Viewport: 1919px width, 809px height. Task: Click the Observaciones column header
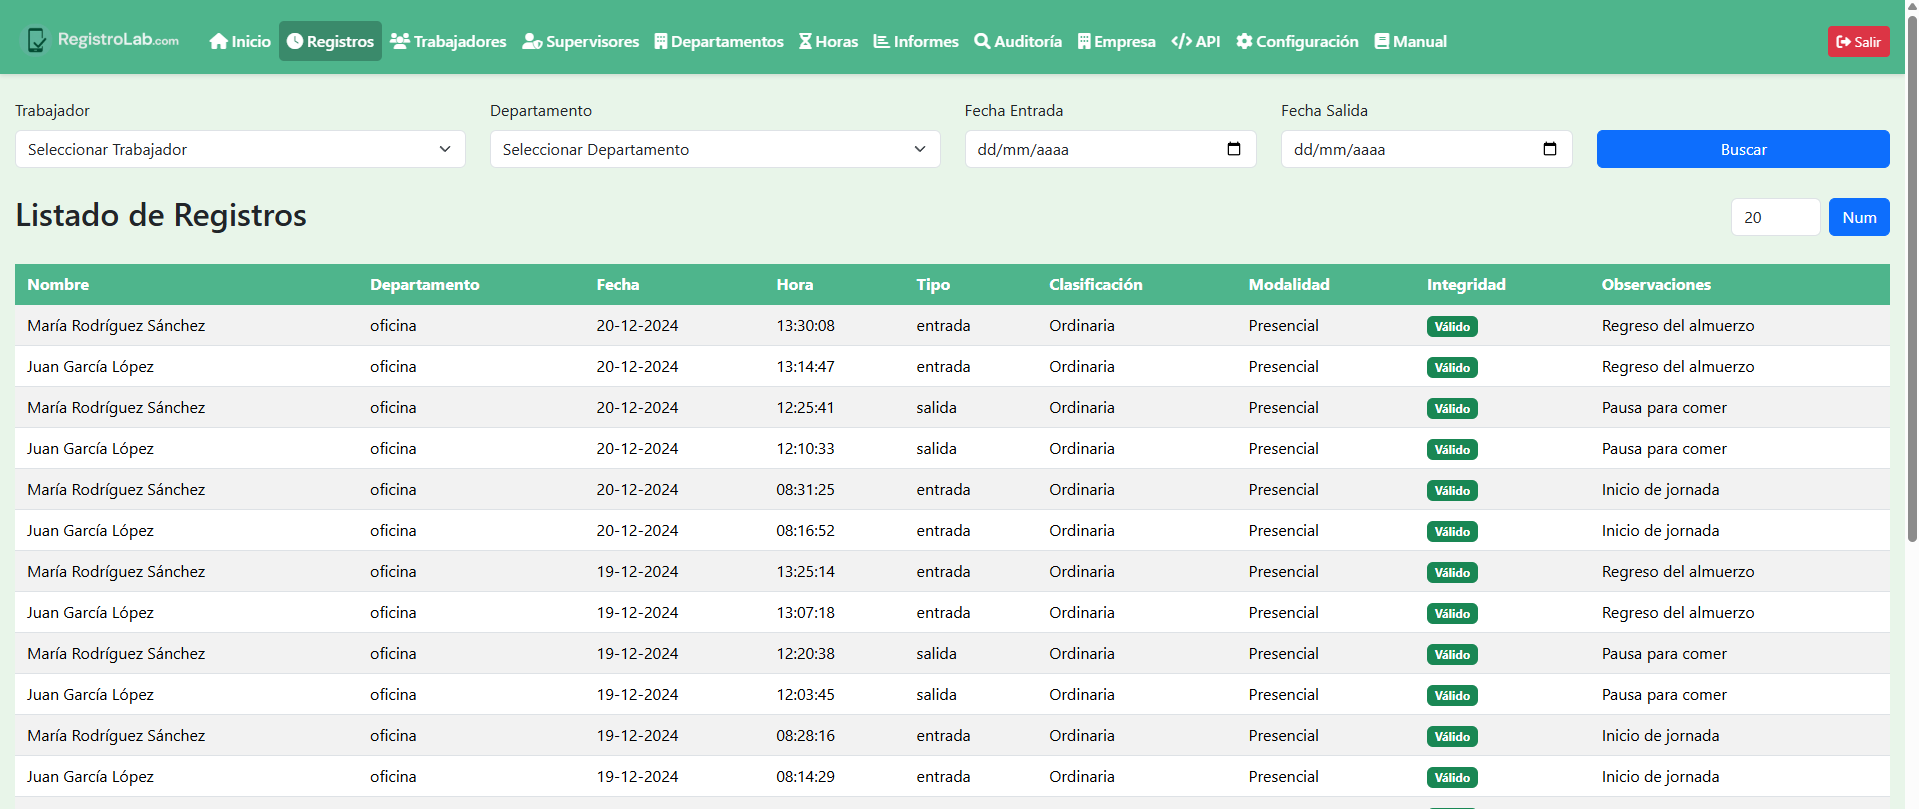click(1656, 284)
